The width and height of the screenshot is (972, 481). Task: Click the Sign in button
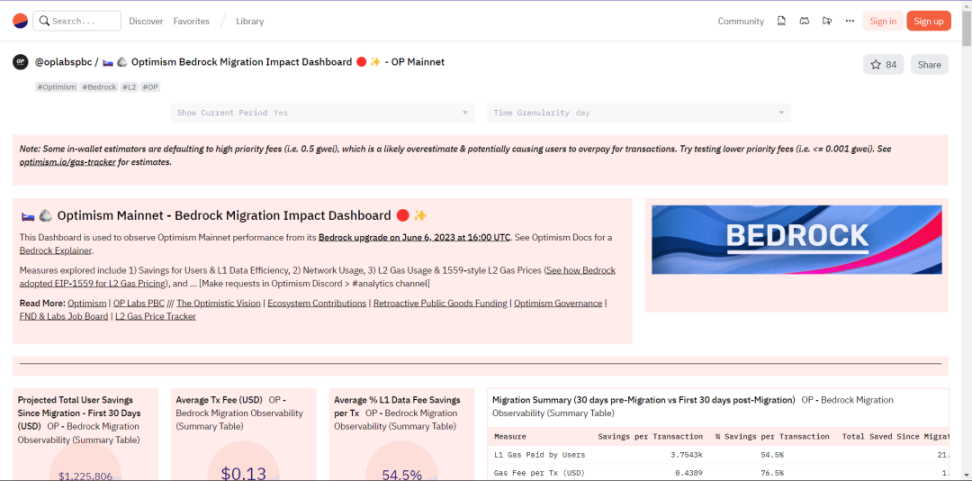click(883, 21)
